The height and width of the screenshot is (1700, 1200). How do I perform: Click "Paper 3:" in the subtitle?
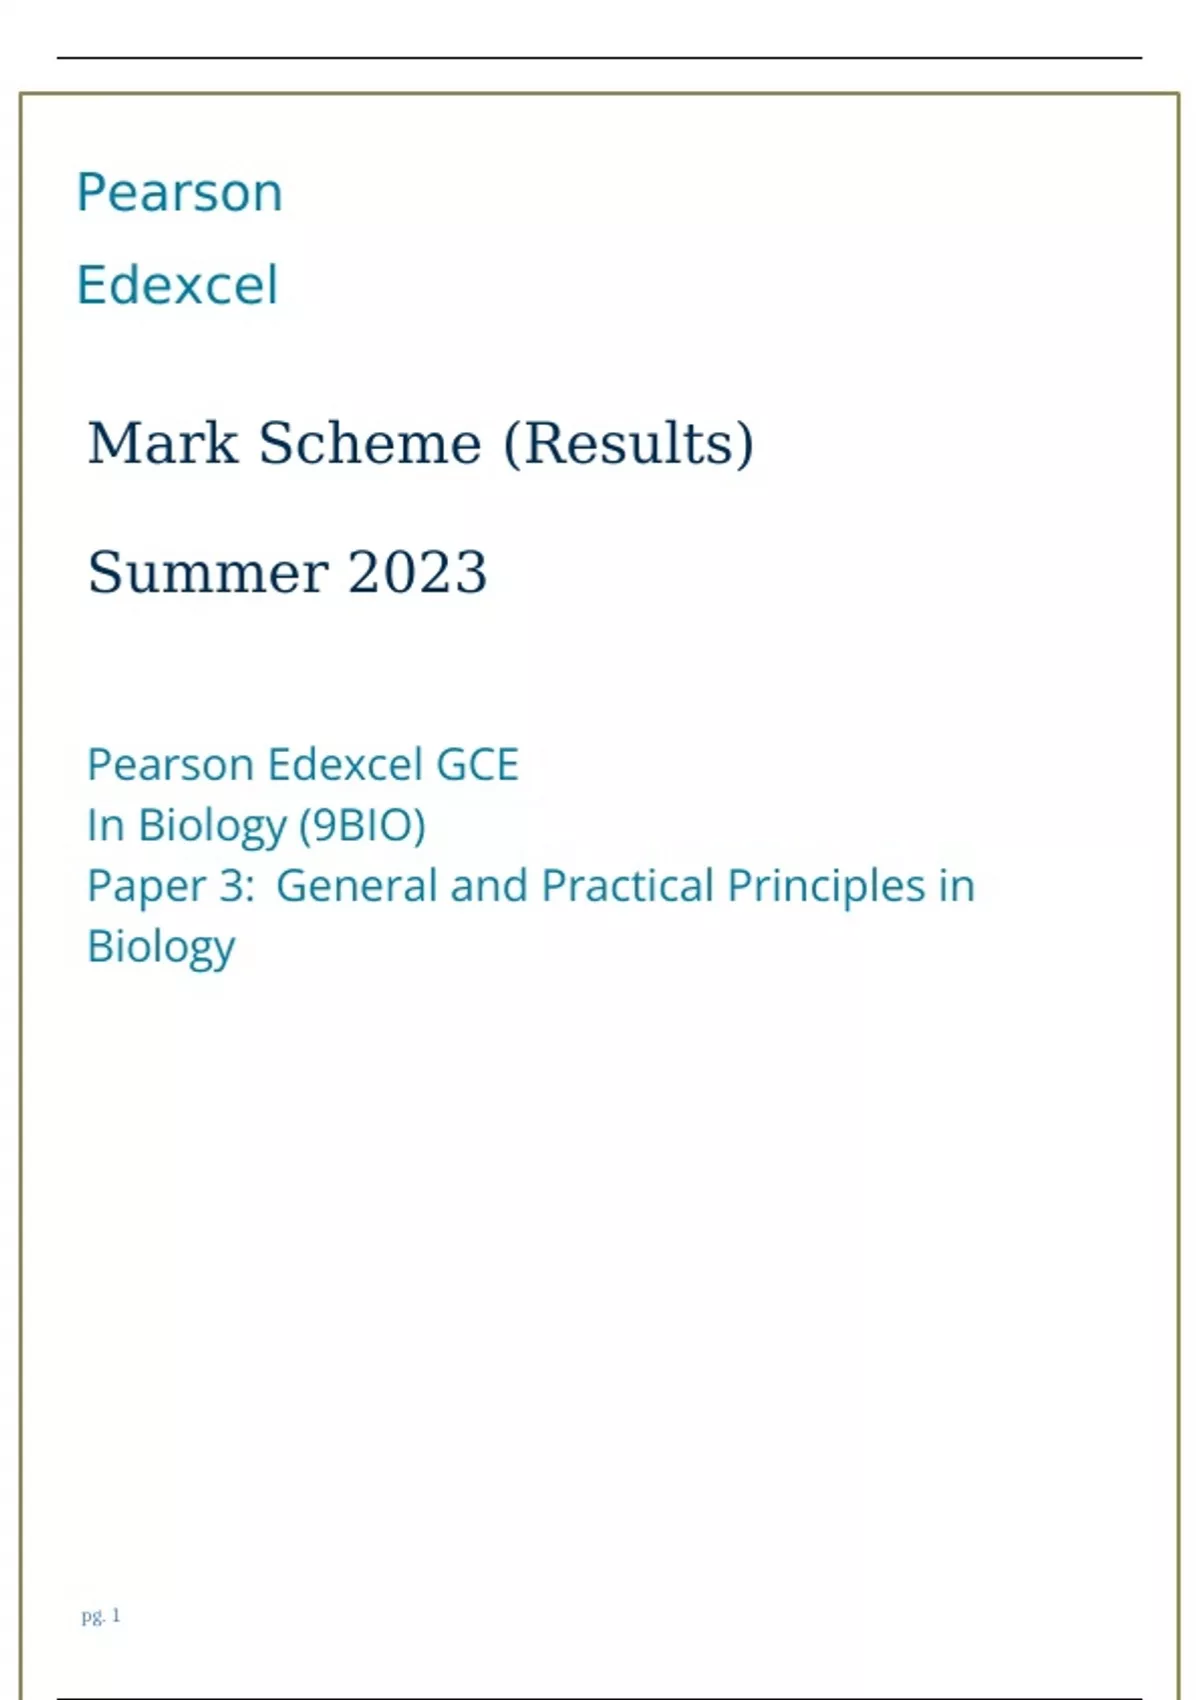point(171,886)
